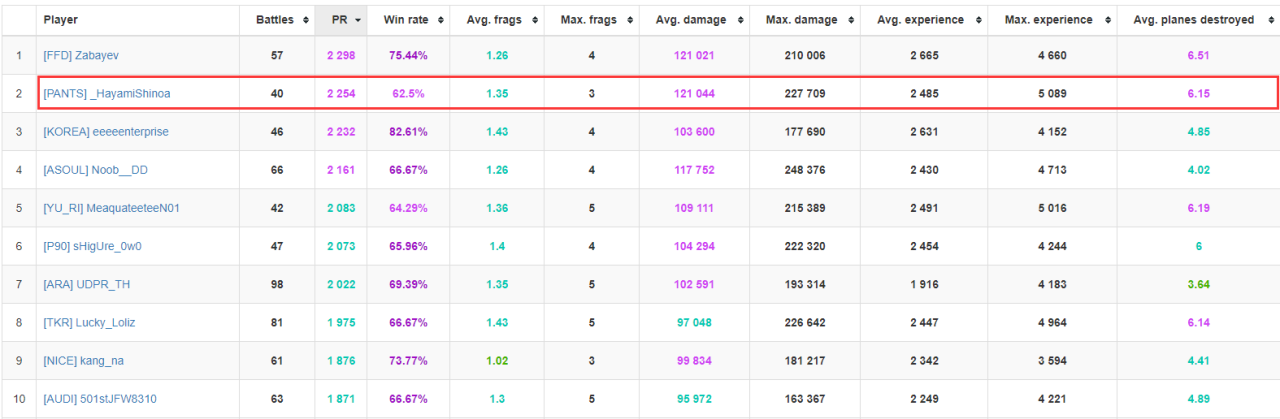
Task: Open [P90] sHigUre_0w0 player page
Action: 93,246
